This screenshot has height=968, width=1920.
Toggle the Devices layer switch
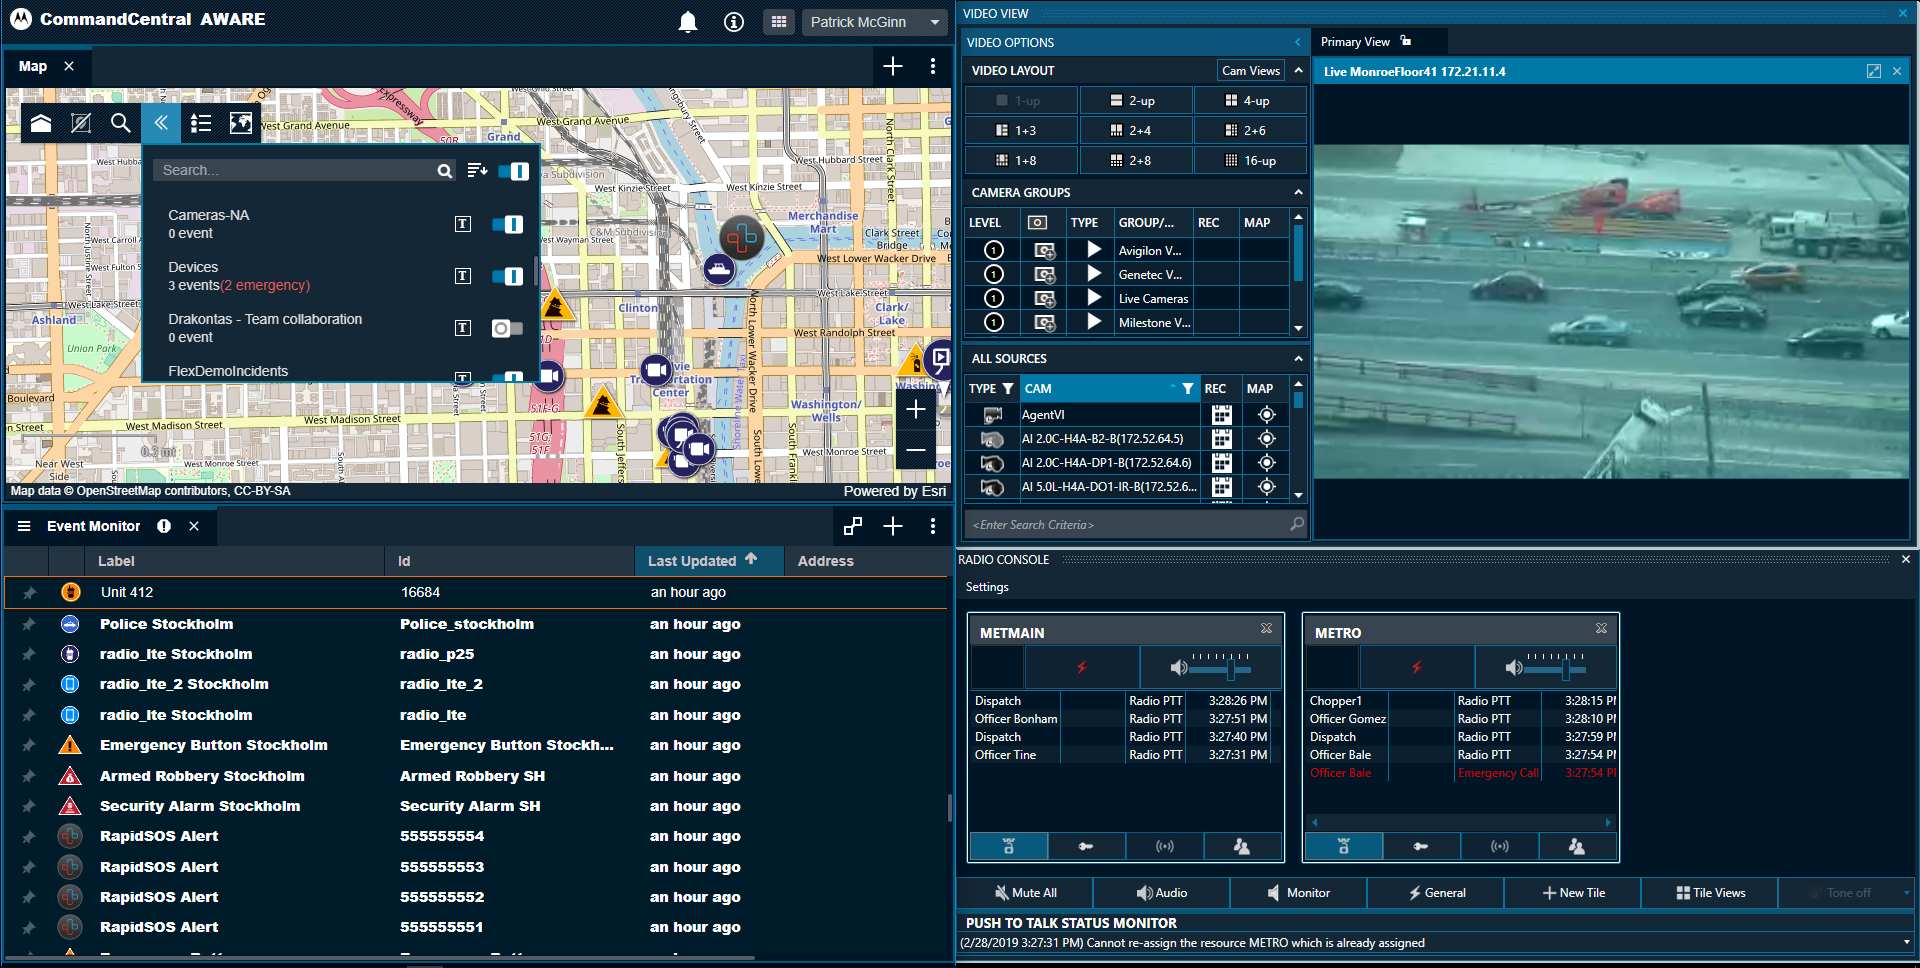point(508,276)
